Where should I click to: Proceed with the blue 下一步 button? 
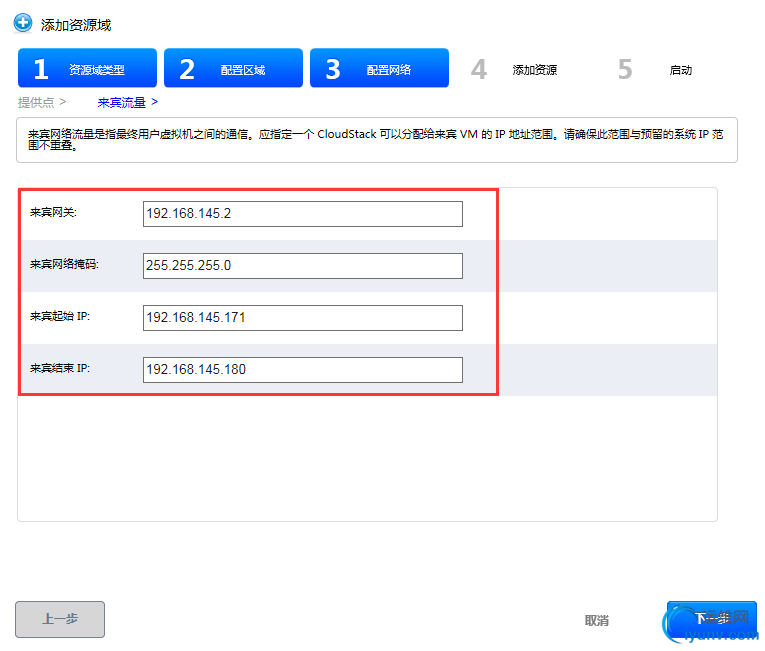click(x=712, y=619)
